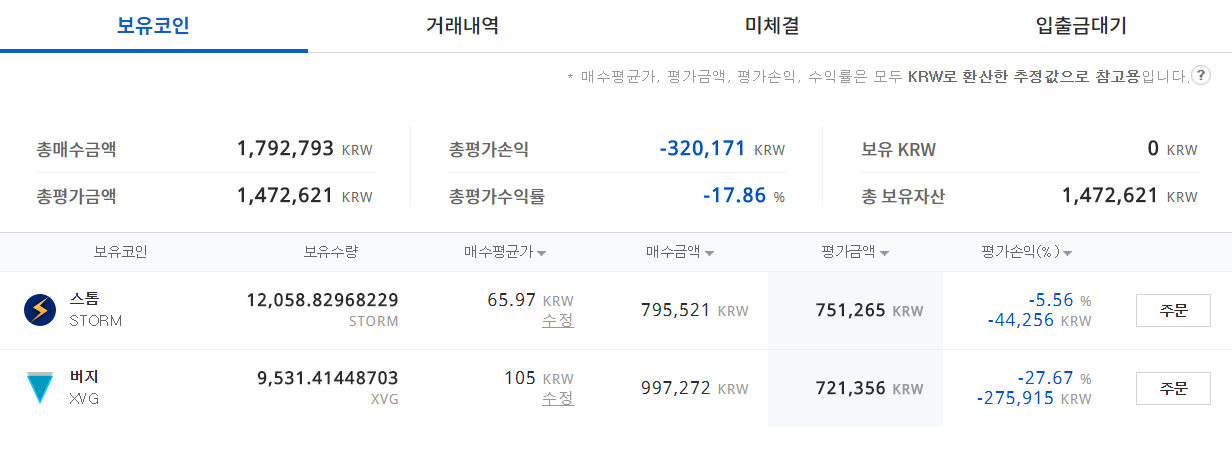This screenshot has width=1232, height=451.
Task: Click 주문 button for XVG
Action: (x=1173, y=389)
